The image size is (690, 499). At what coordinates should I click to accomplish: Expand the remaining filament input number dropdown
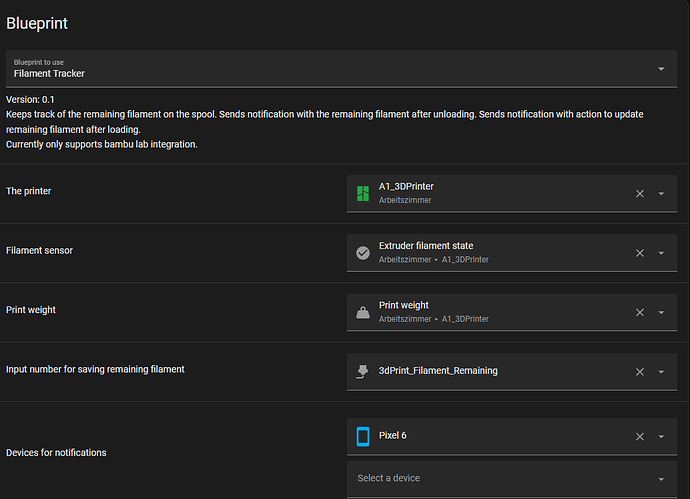tap(661, 371)
